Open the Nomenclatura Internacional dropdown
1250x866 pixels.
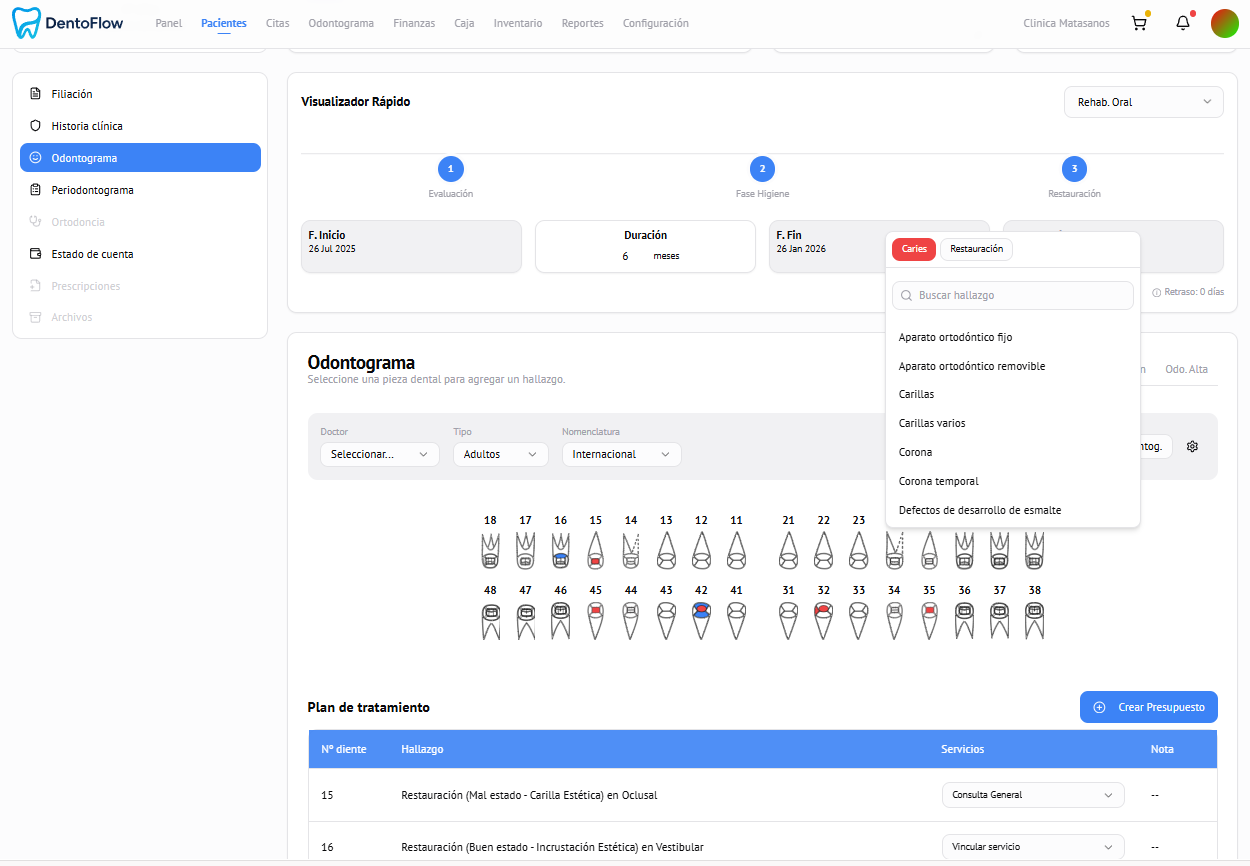620,454
